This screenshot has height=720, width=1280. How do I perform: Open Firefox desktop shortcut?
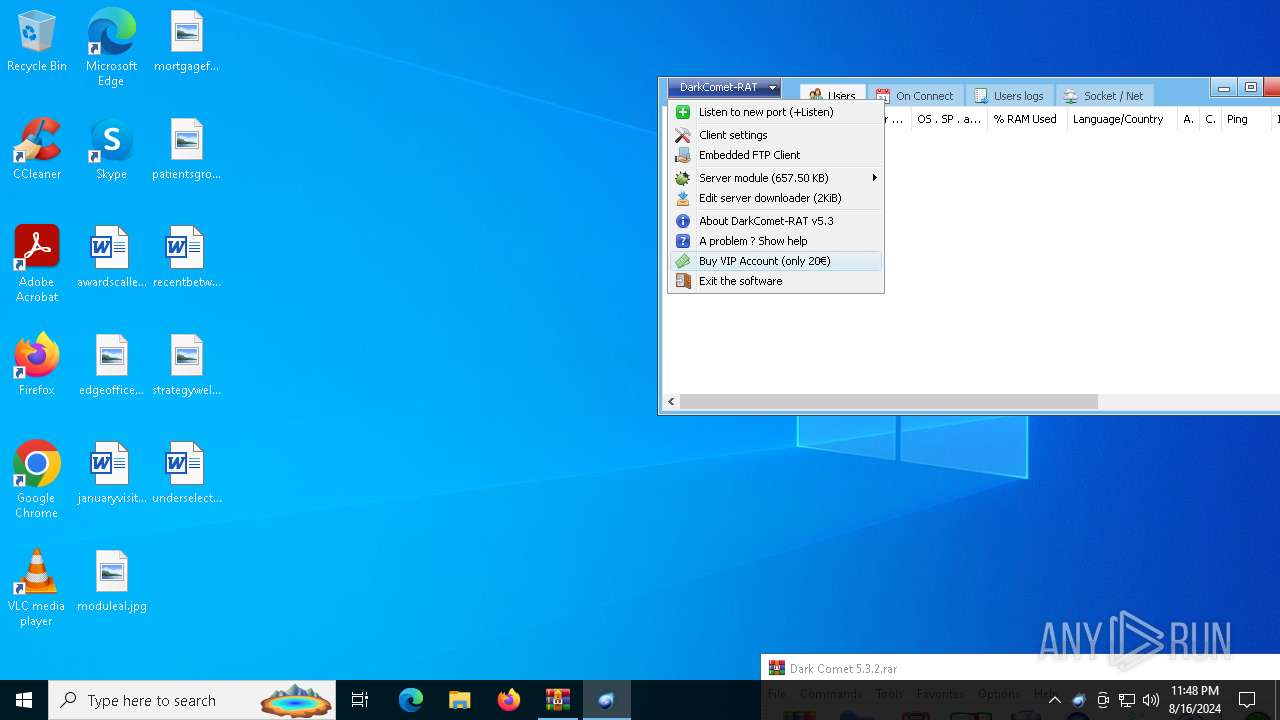coord(37,366)
